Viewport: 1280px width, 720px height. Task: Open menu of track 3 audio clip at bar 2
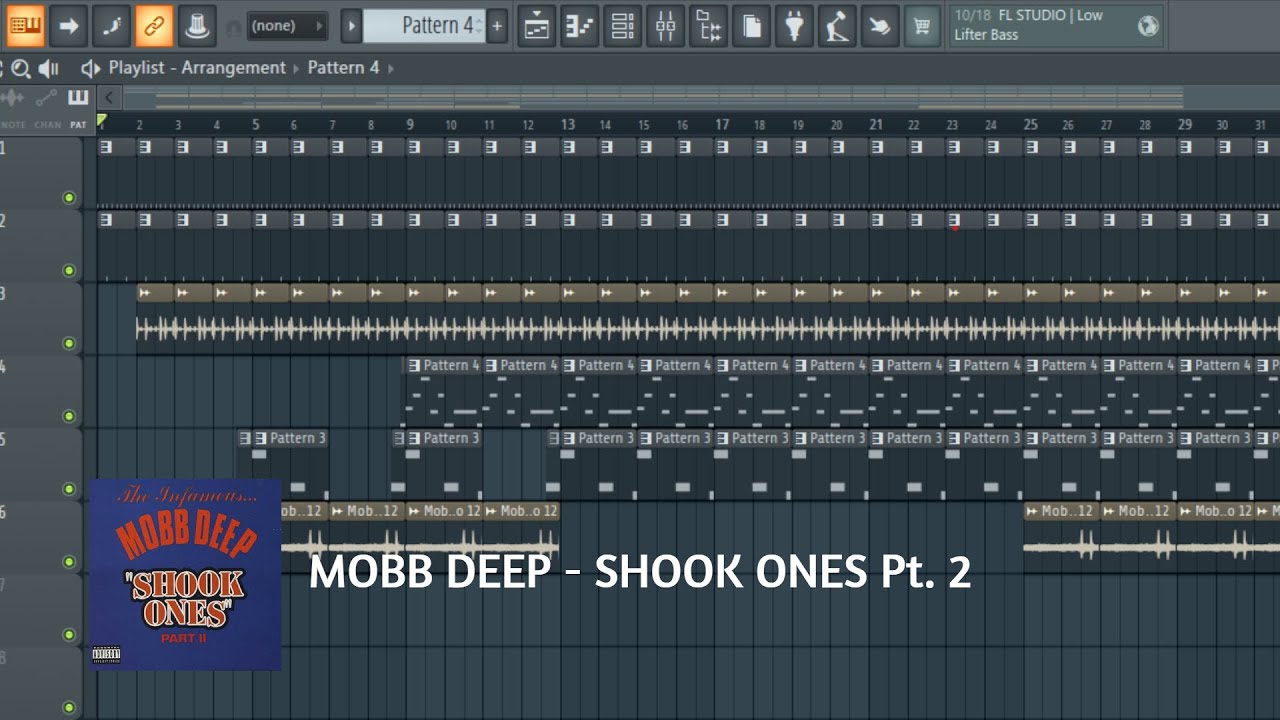coord(145,292)
